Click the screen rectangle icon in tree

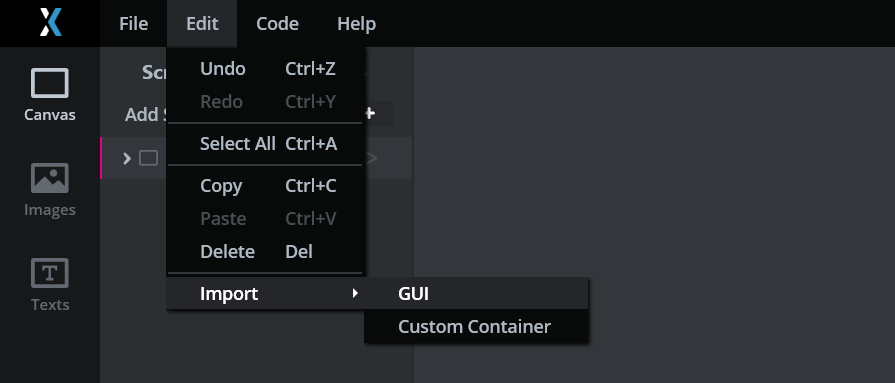(x=148, y=158)
